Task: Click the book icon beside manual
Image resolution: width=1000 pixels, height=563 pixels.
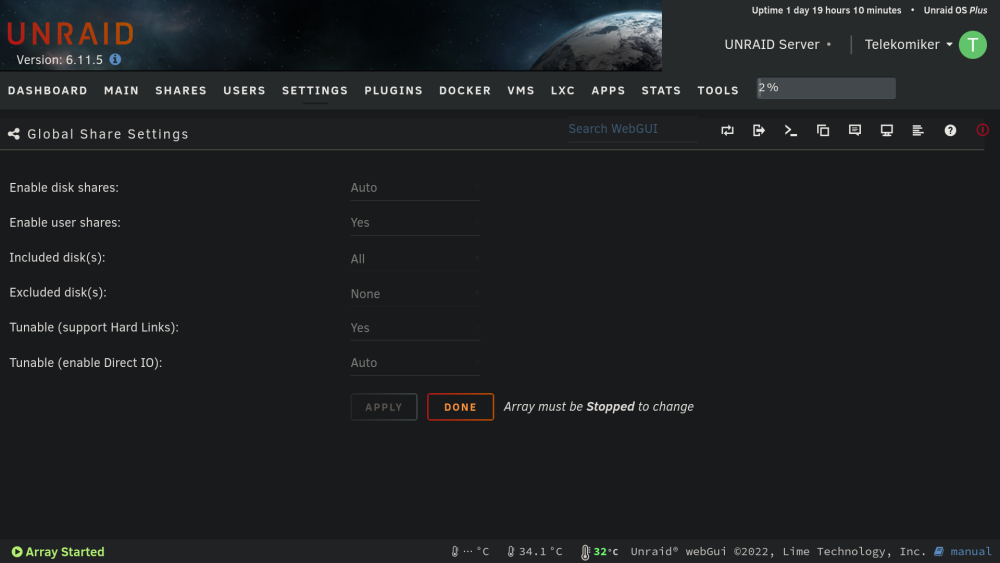Action: click(x=939, y=552)
